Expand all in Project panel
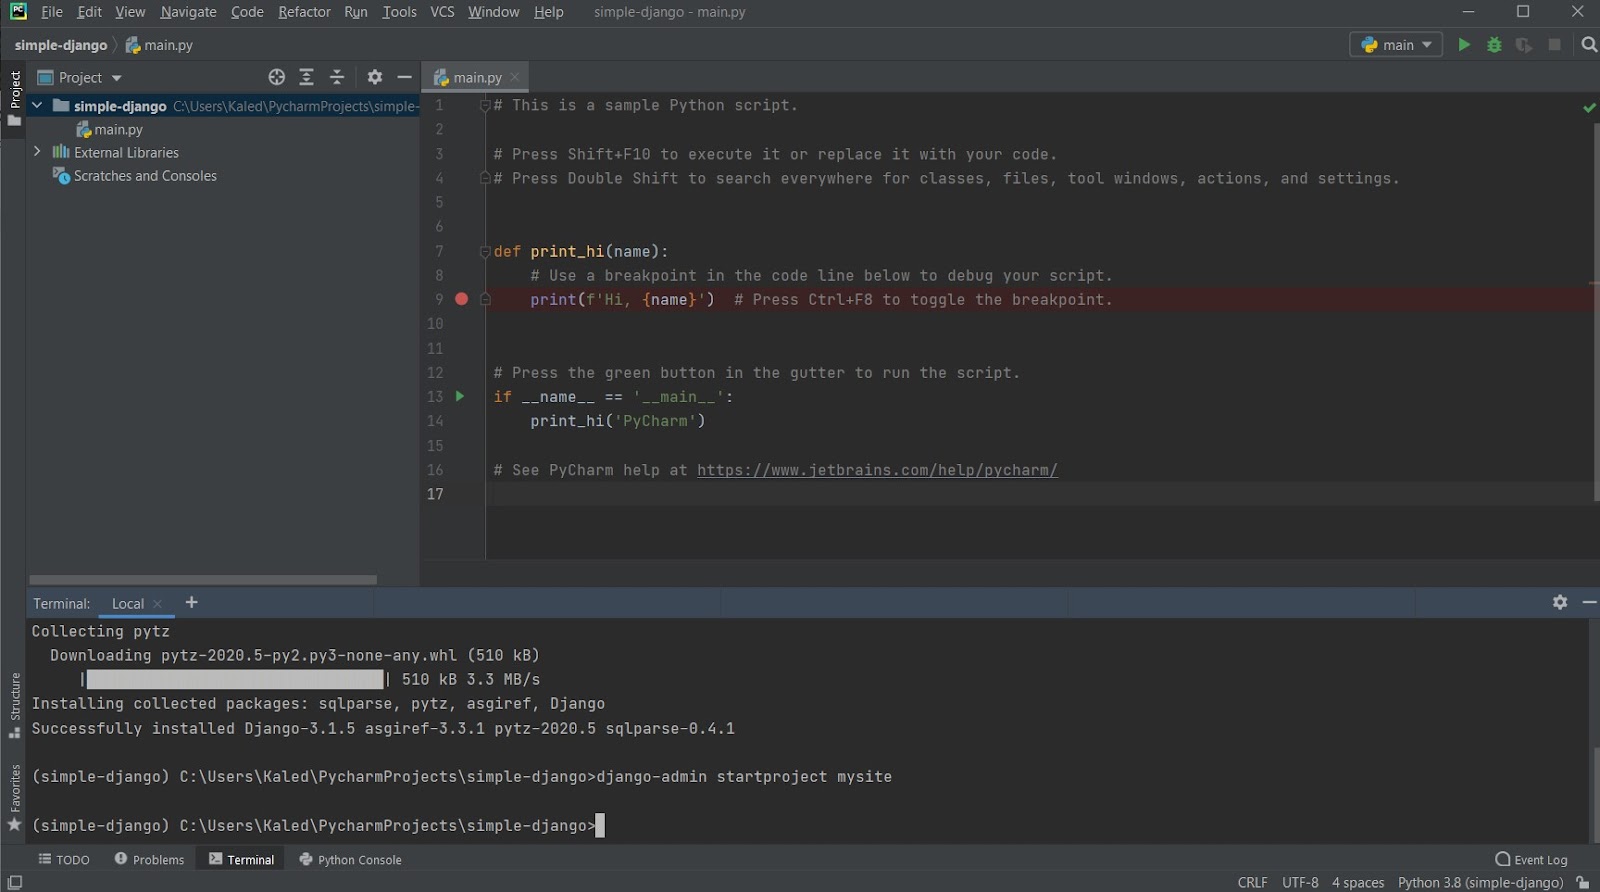This screenshot has width=1600, height=892. coord(307,77)
